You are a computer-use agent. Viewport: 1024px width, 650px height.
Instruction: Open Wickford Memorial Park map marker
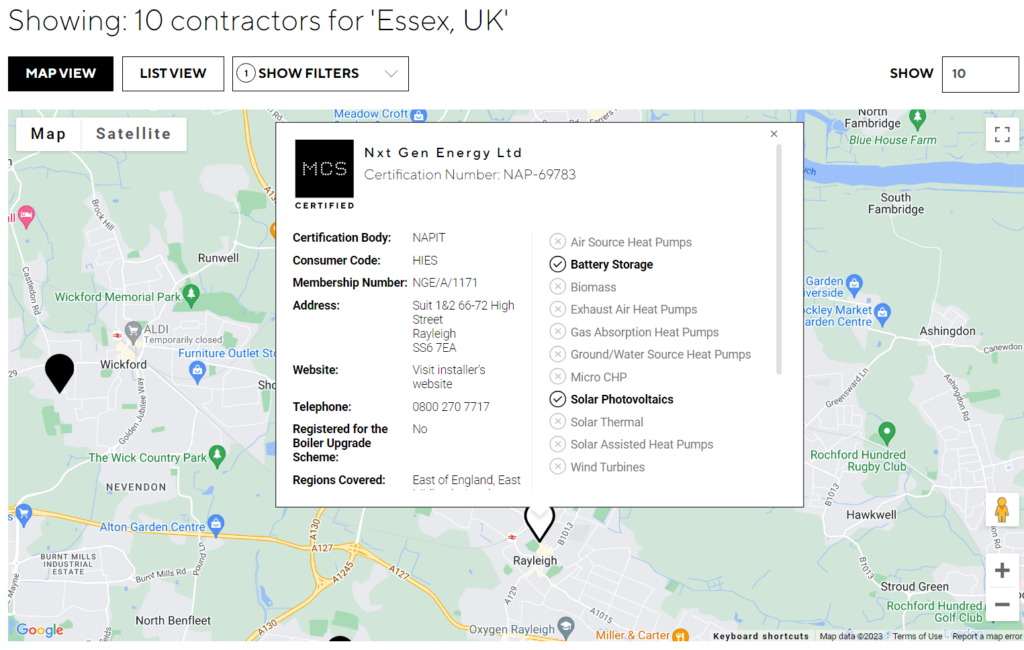click(x=191, y=295)
